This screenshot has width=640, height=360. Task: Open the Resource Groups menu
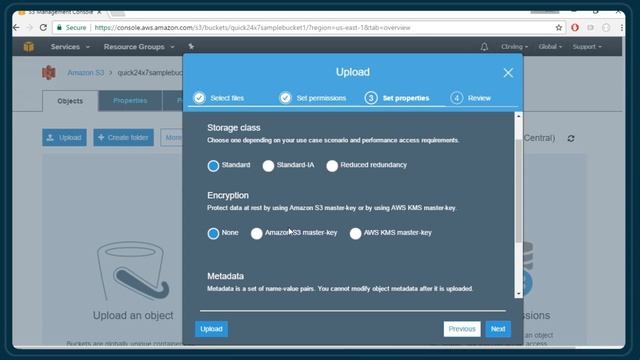(139, 47)
